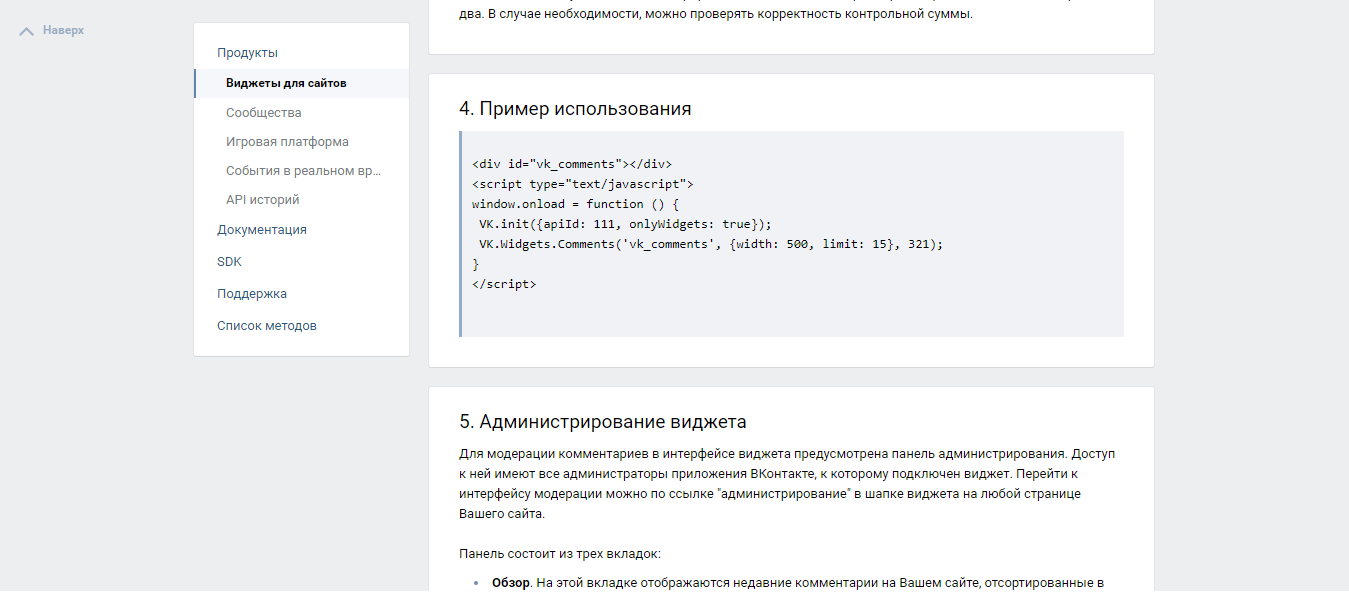Open Список методов in the sidebar
The height and width of the screenshot is (593, 1349).
267,325
